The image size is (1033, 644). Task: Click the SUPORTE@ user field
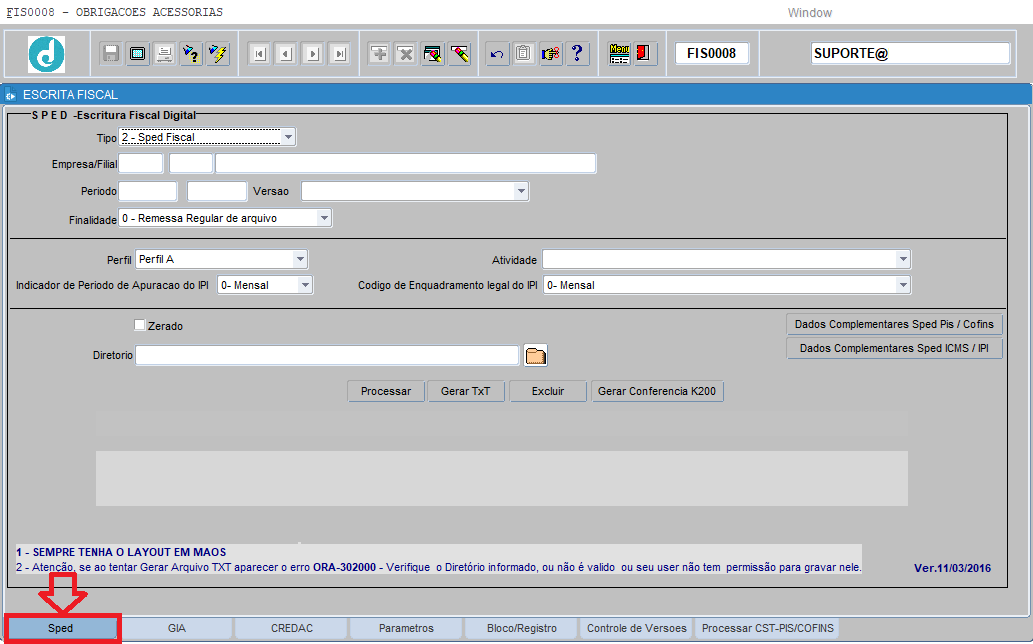point(910,53)
